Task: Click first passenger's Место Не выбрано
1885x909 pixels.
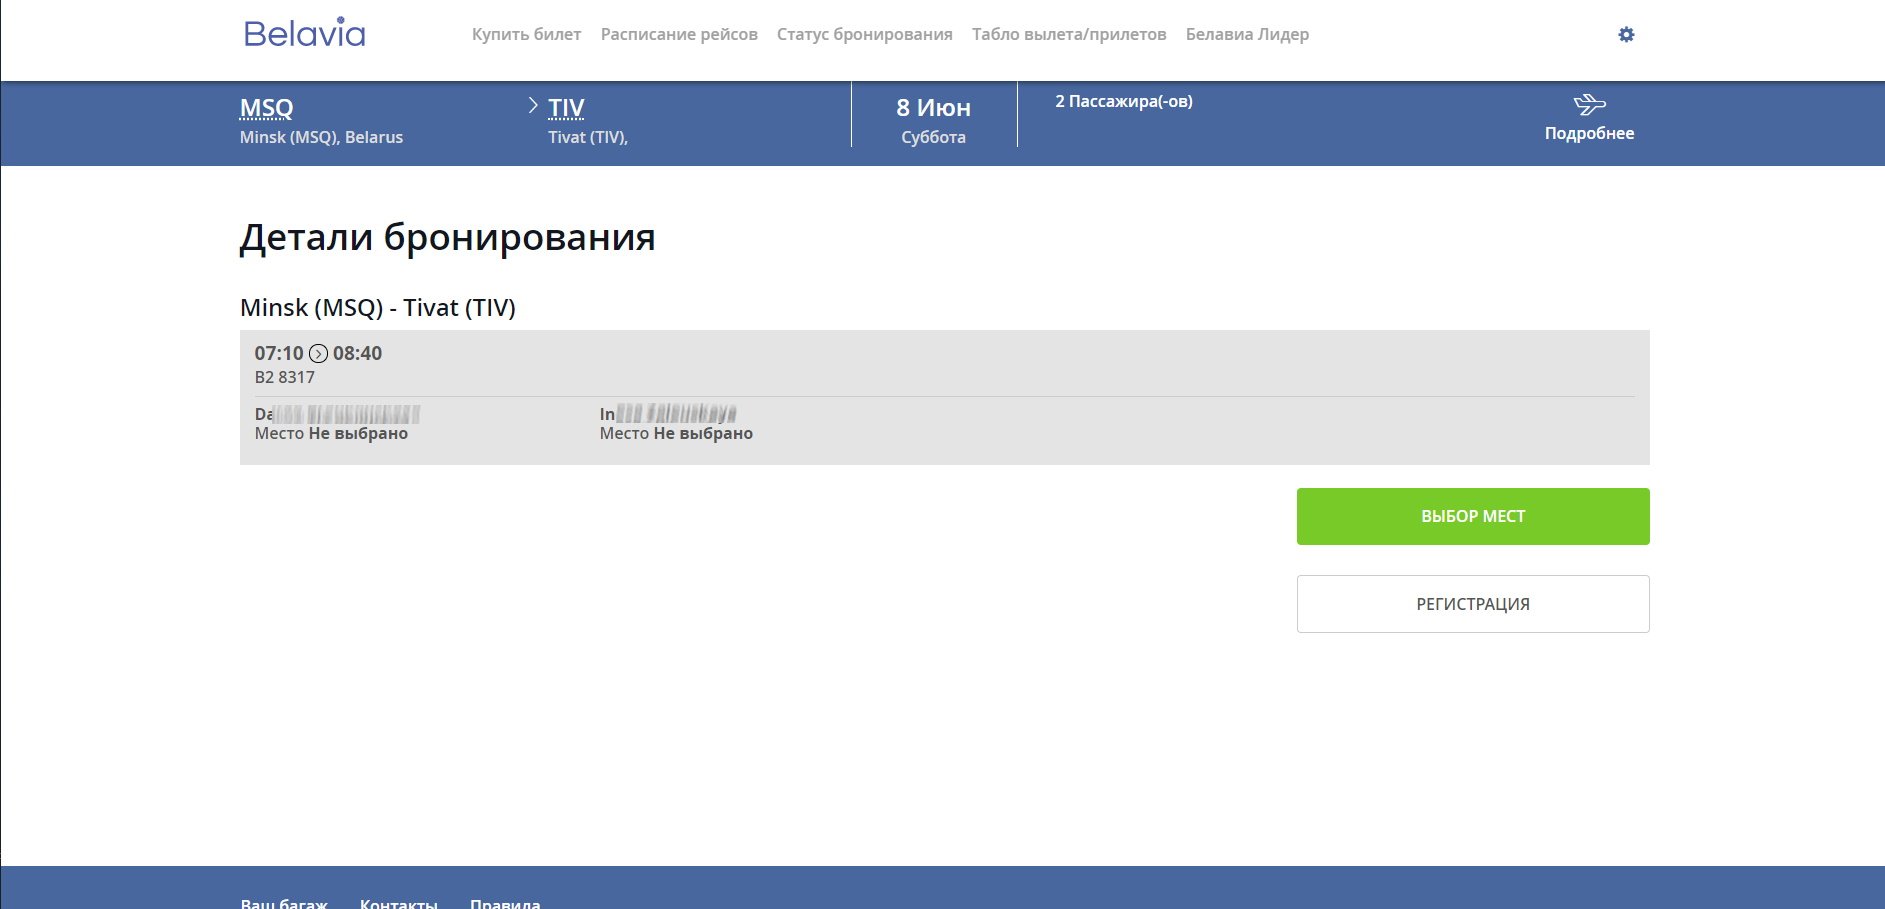Action: 331,433
